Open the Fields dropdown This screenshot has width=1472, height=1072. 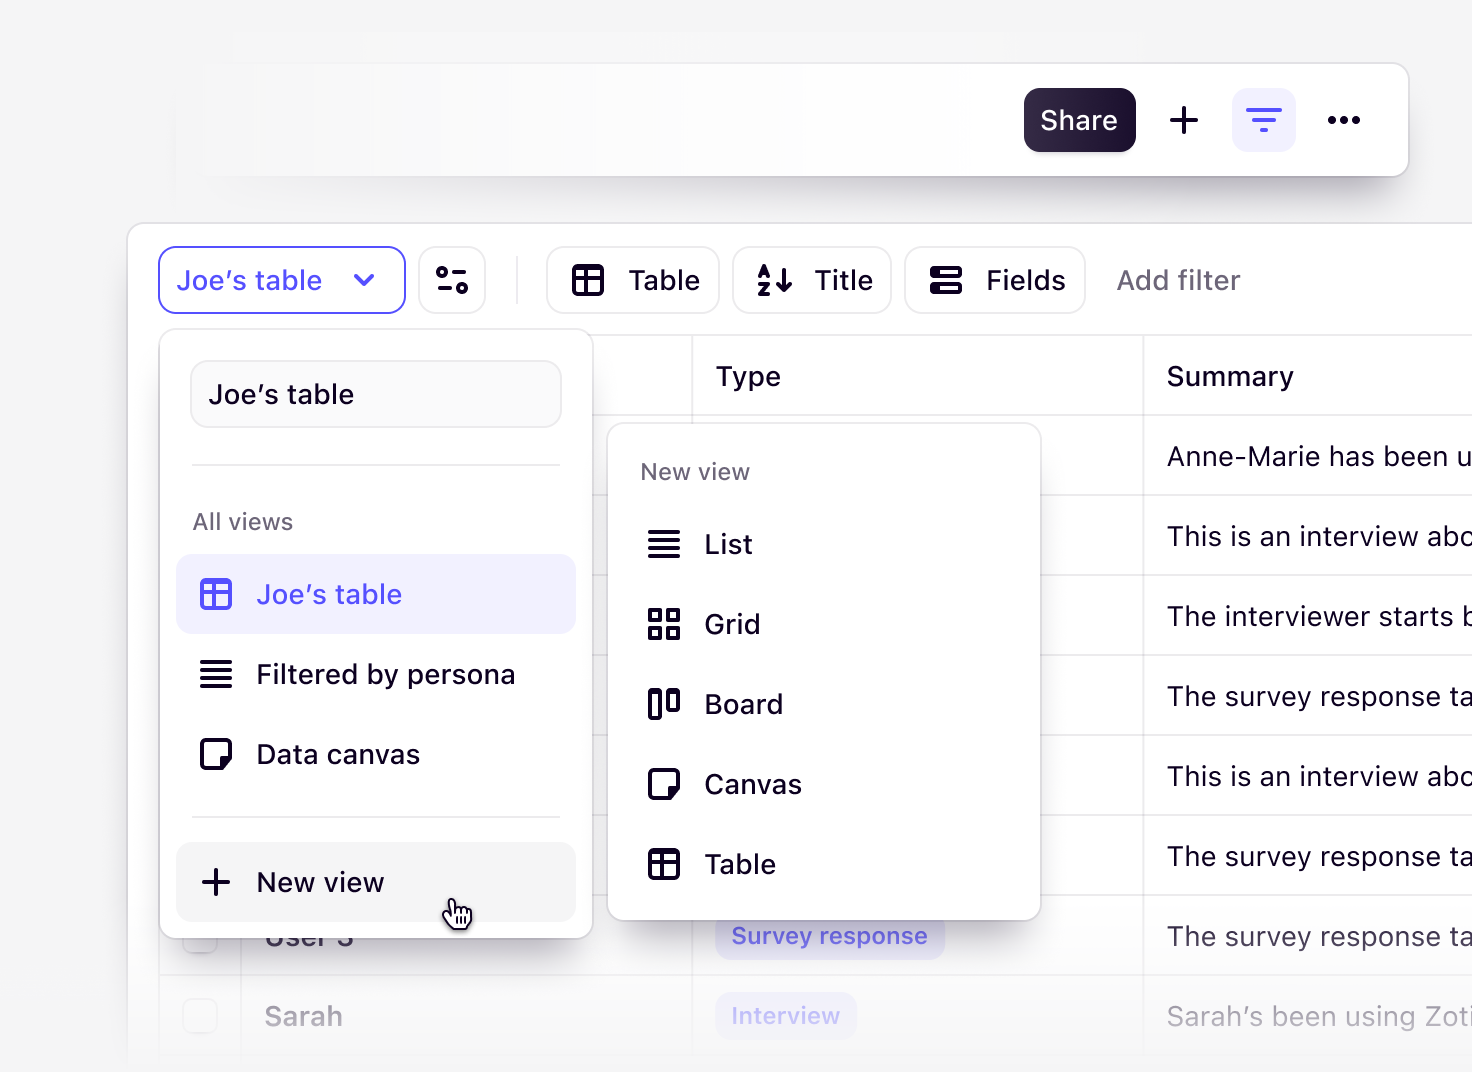click(994, 280)
